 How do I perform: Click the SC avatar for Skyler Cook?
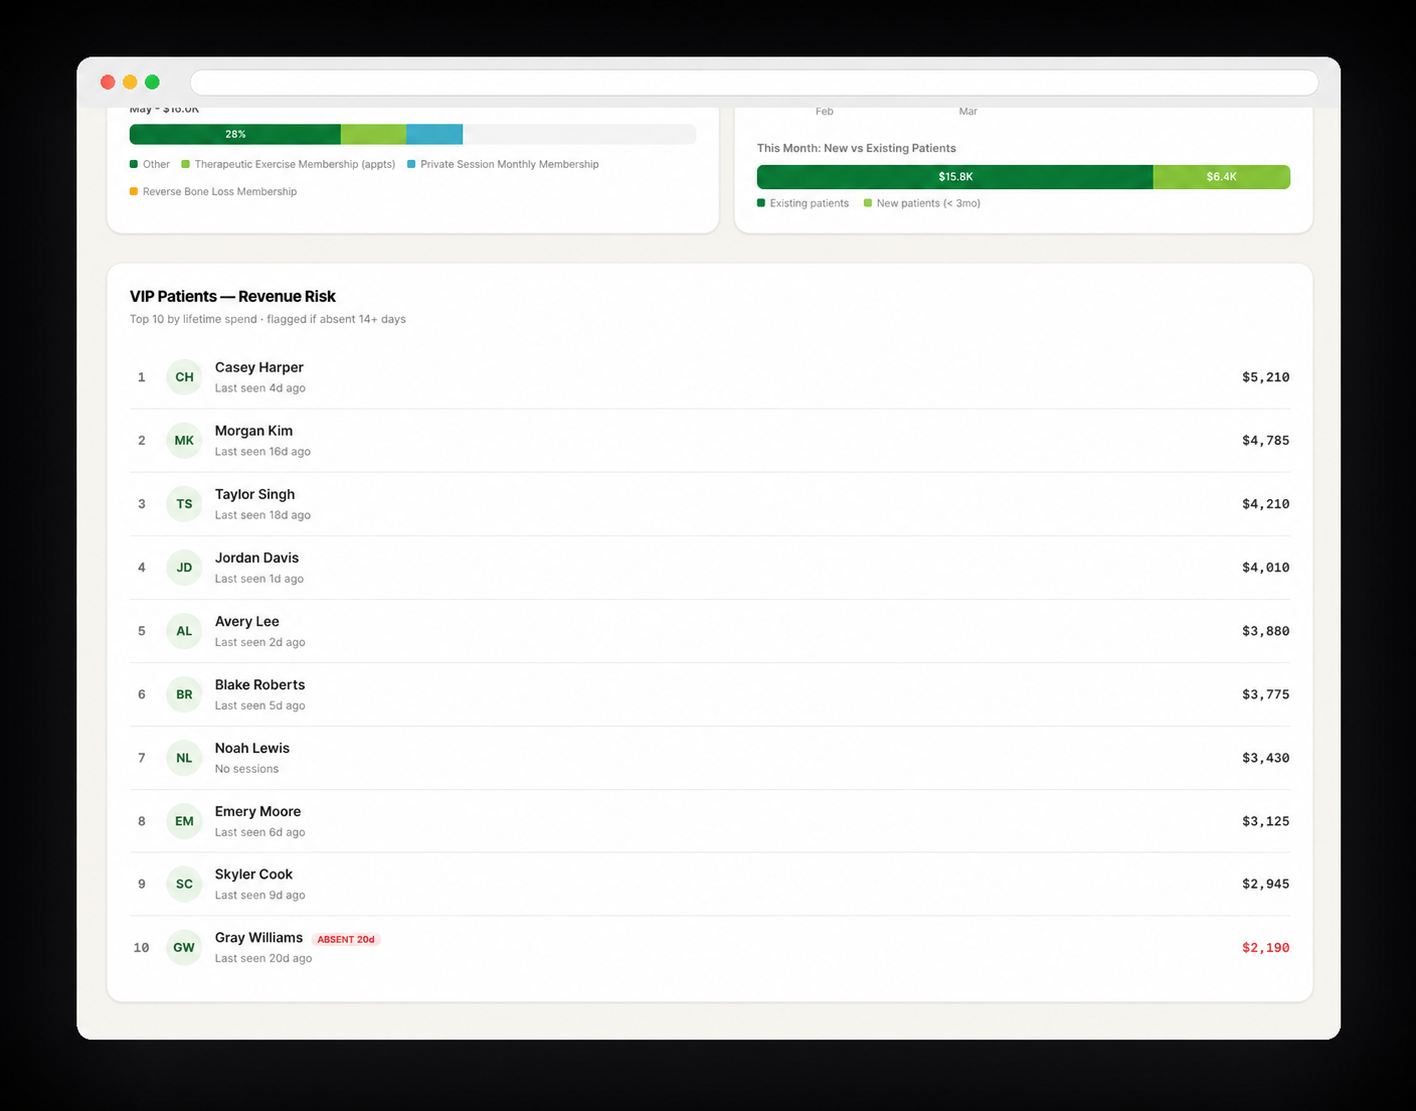(x=184, y=884)
